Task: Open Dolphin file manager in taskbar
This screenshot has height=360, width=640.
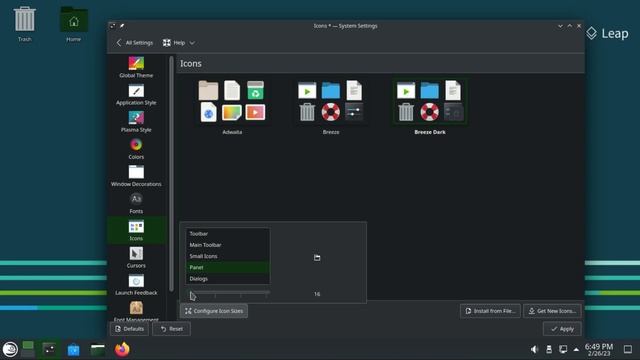Action: pyautogui.click(x=98, y=349)
